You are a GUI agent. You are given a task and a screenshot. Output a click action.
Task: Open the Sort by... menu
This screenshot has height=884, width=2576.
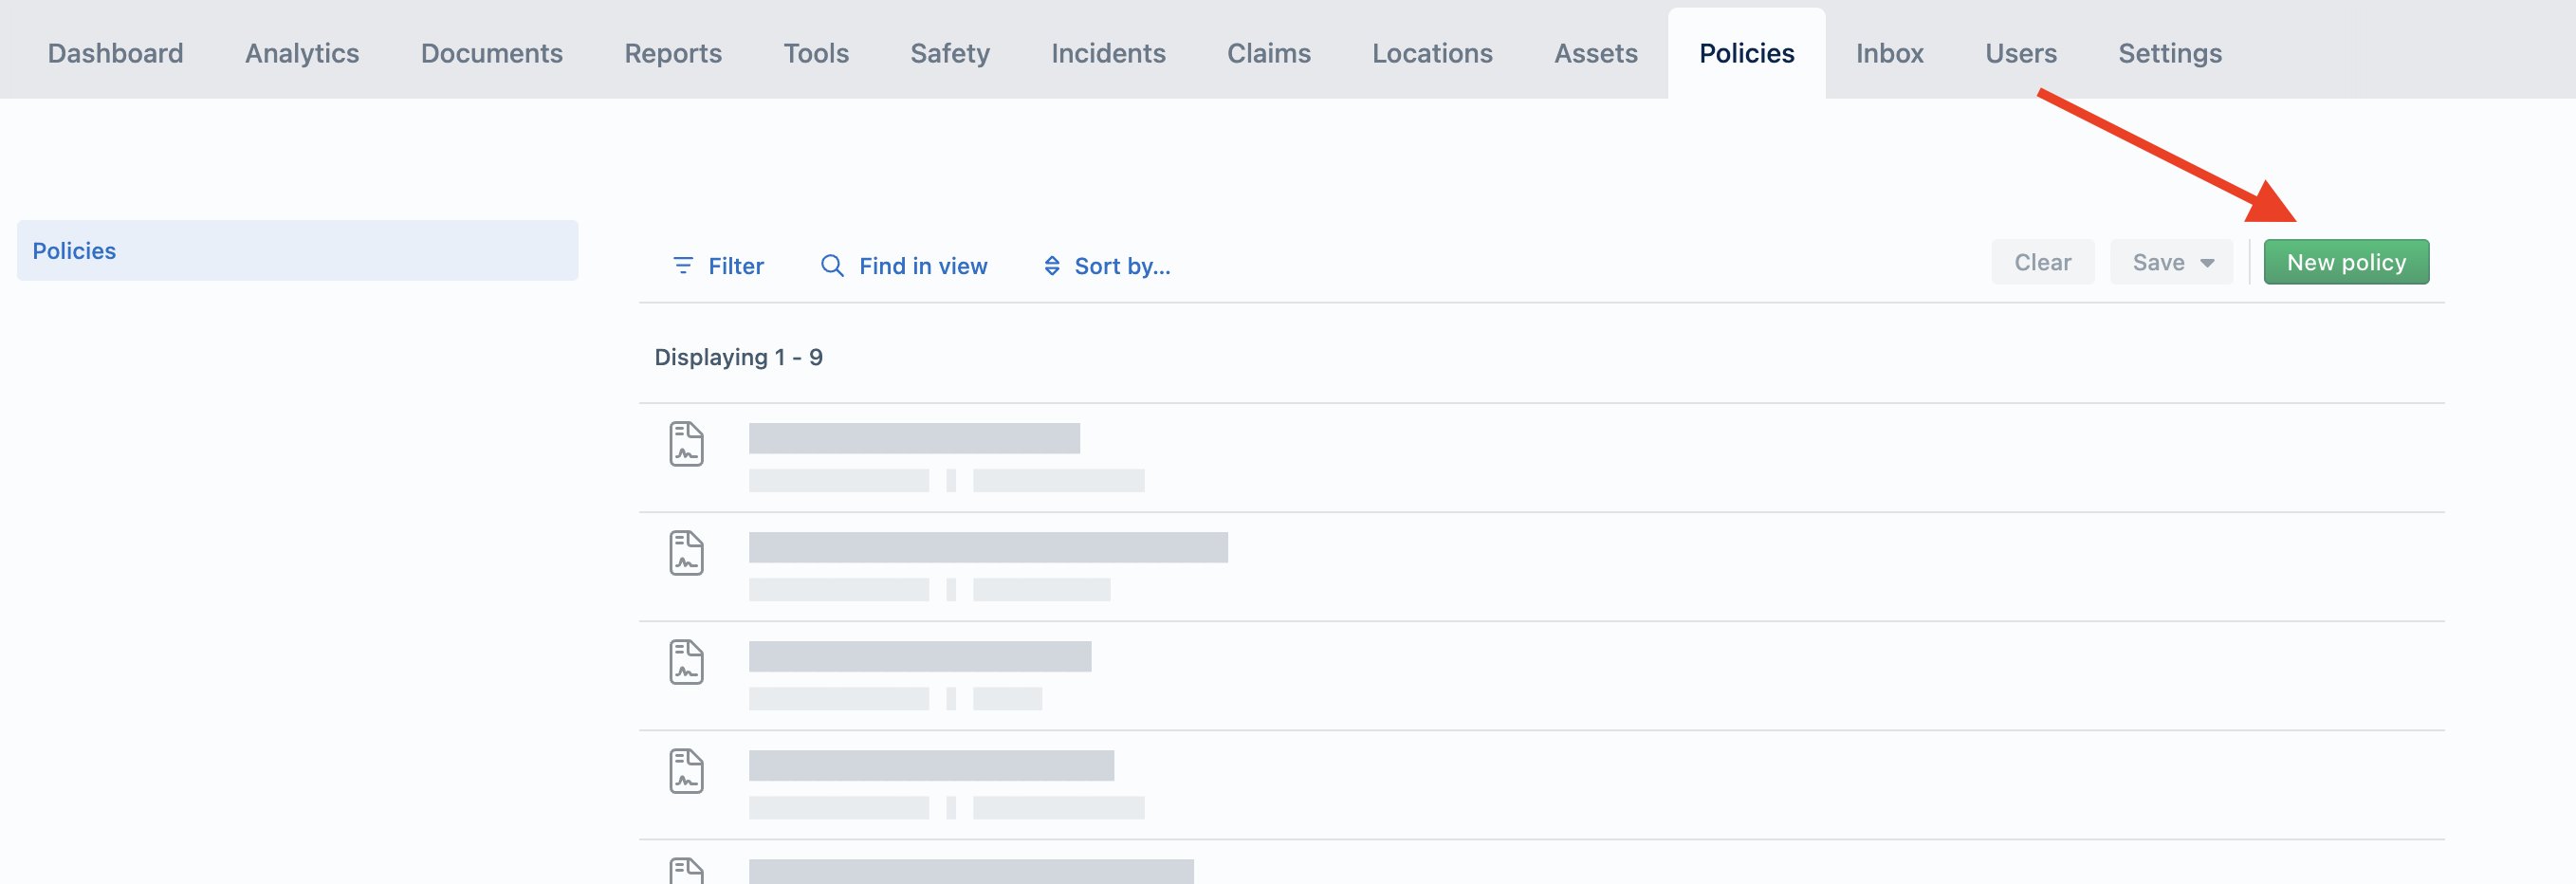click(x=1107, y=265)
